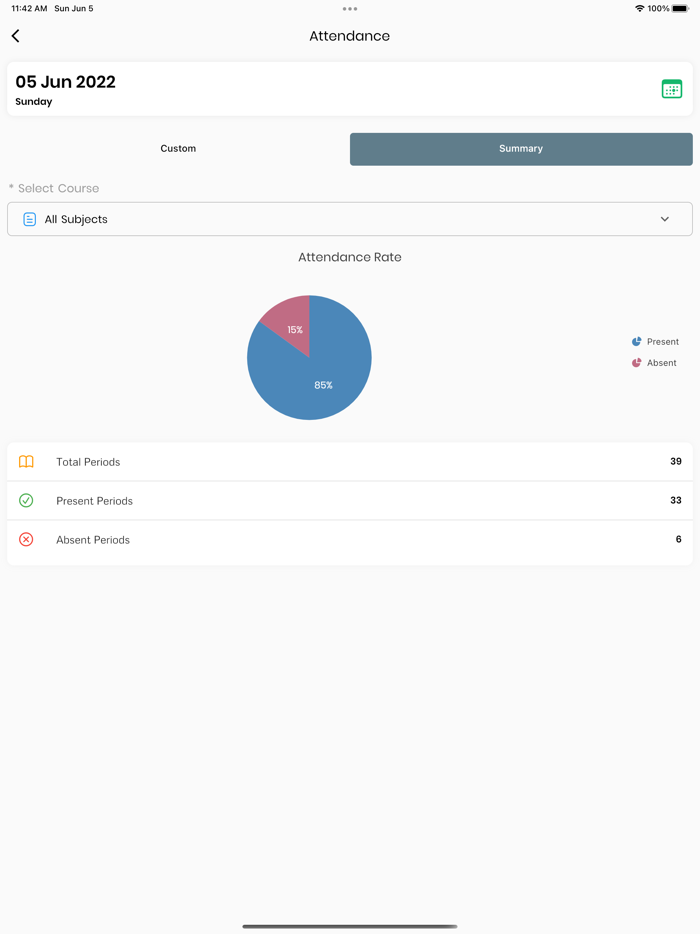The width and height of the screenshot is (700, 934).
Task: Expand the course dropdown chevron
Action: pyautogui.click(x=665, y=219)
